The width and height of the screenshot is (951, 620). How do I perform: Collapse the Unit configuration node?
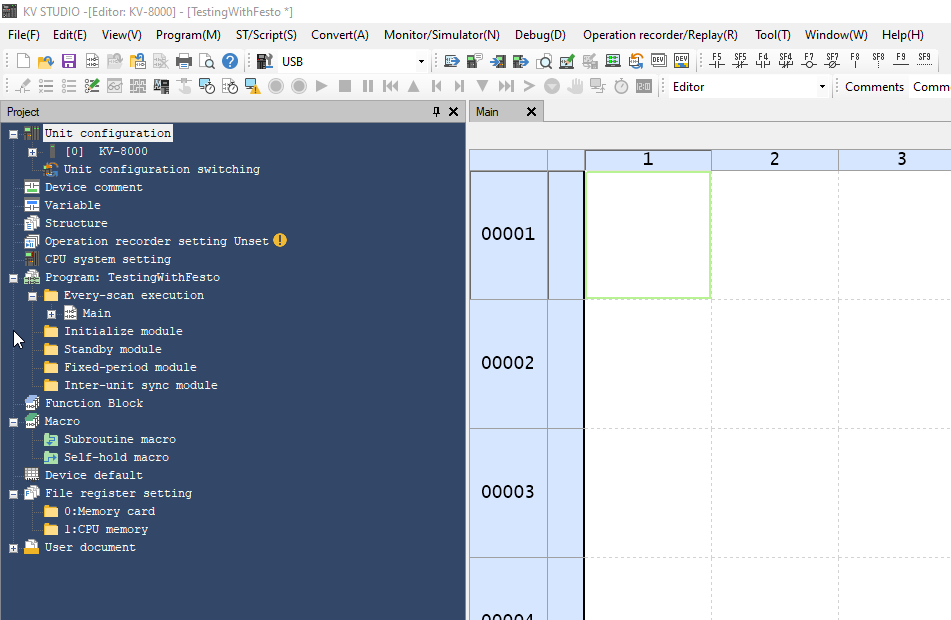pos(13,134)
